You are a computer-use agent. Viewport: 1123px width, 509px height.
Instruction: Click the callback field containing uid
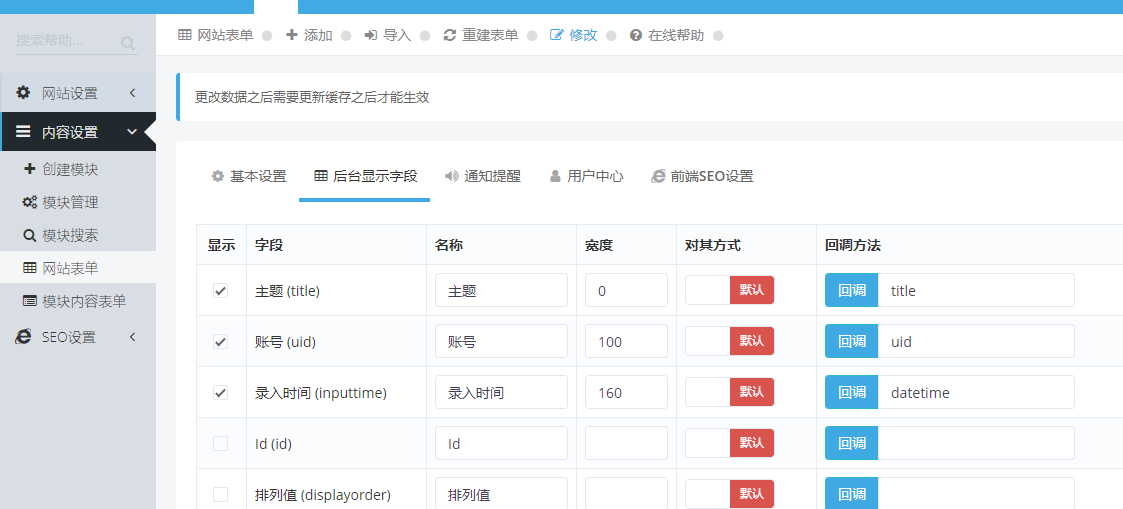(976, 341)
